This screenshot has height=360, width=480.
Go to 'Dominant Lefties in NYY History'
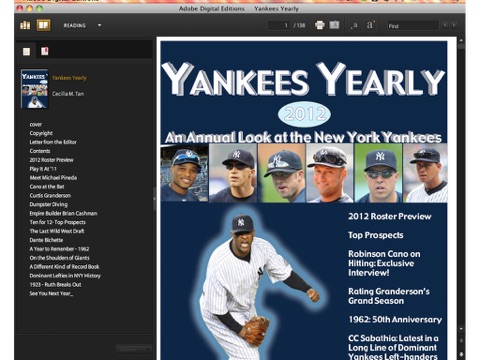tap(65, 276)
